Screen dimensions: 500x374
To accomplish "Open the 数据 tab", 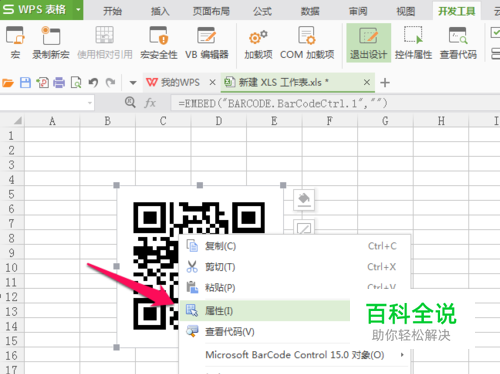I will (x=310, y=11).
